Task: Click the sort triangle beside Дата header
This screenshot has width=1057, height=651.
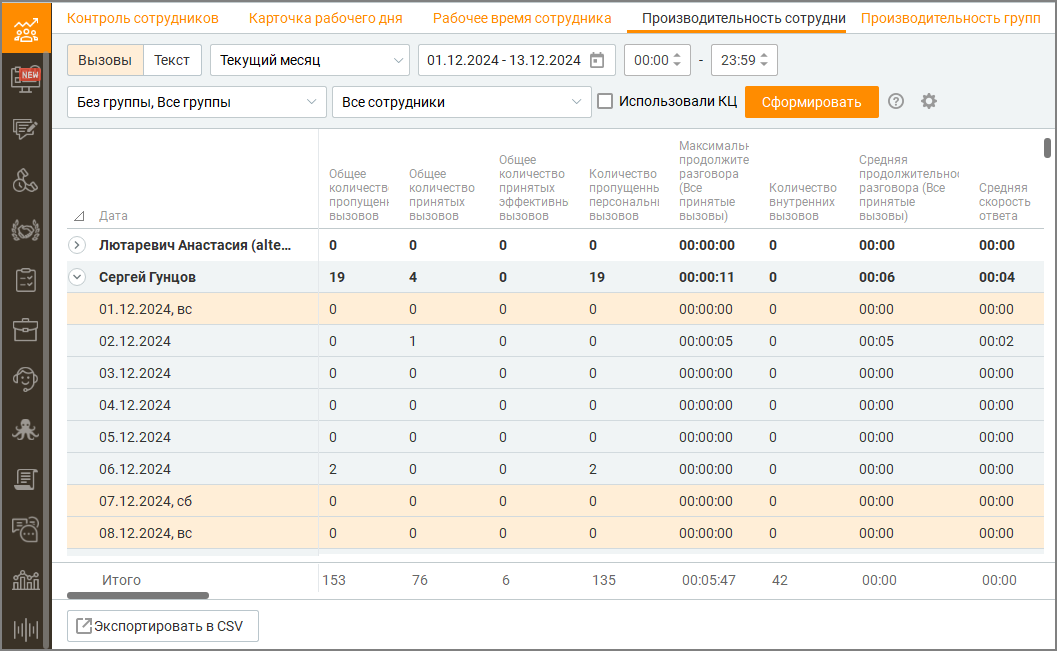Action: point(79,216)
